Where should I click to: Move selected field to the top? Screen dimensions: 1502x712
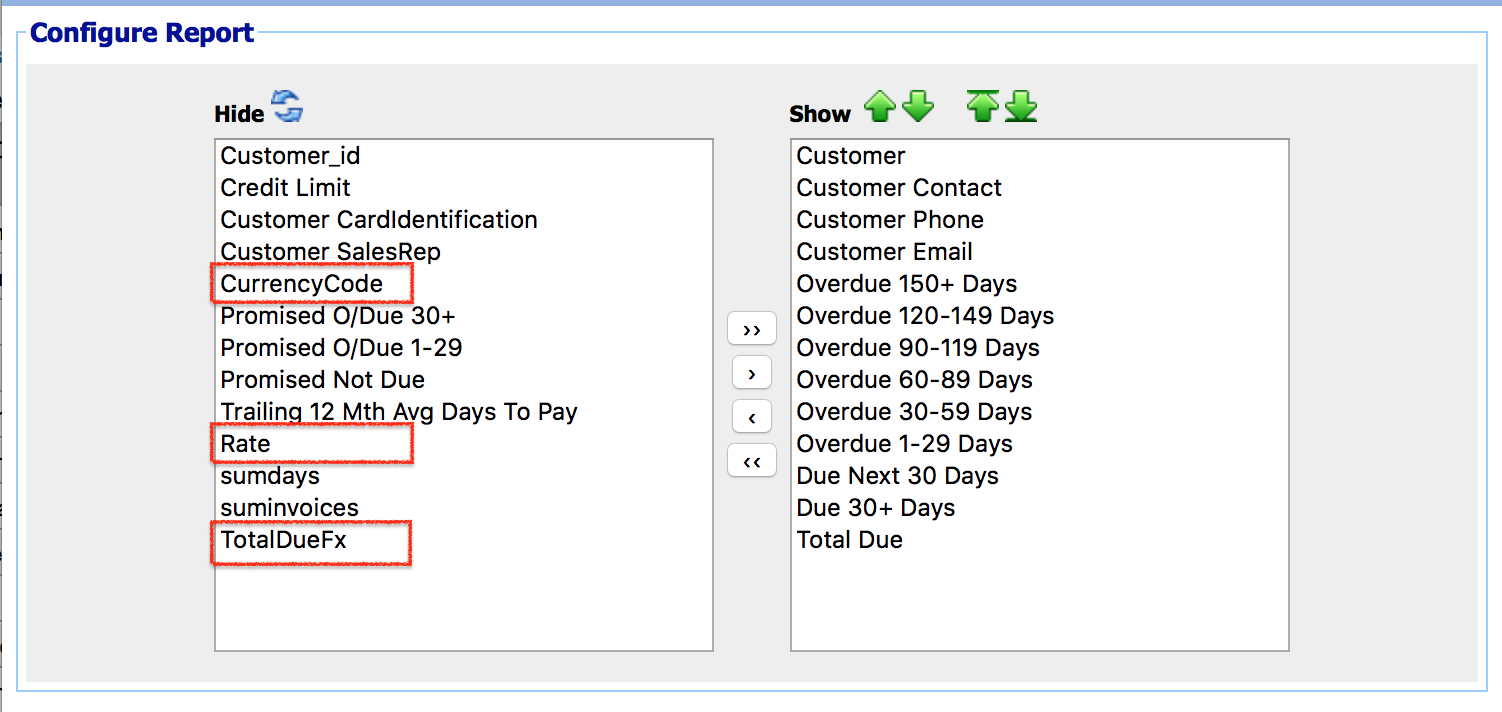coord(983,106)
